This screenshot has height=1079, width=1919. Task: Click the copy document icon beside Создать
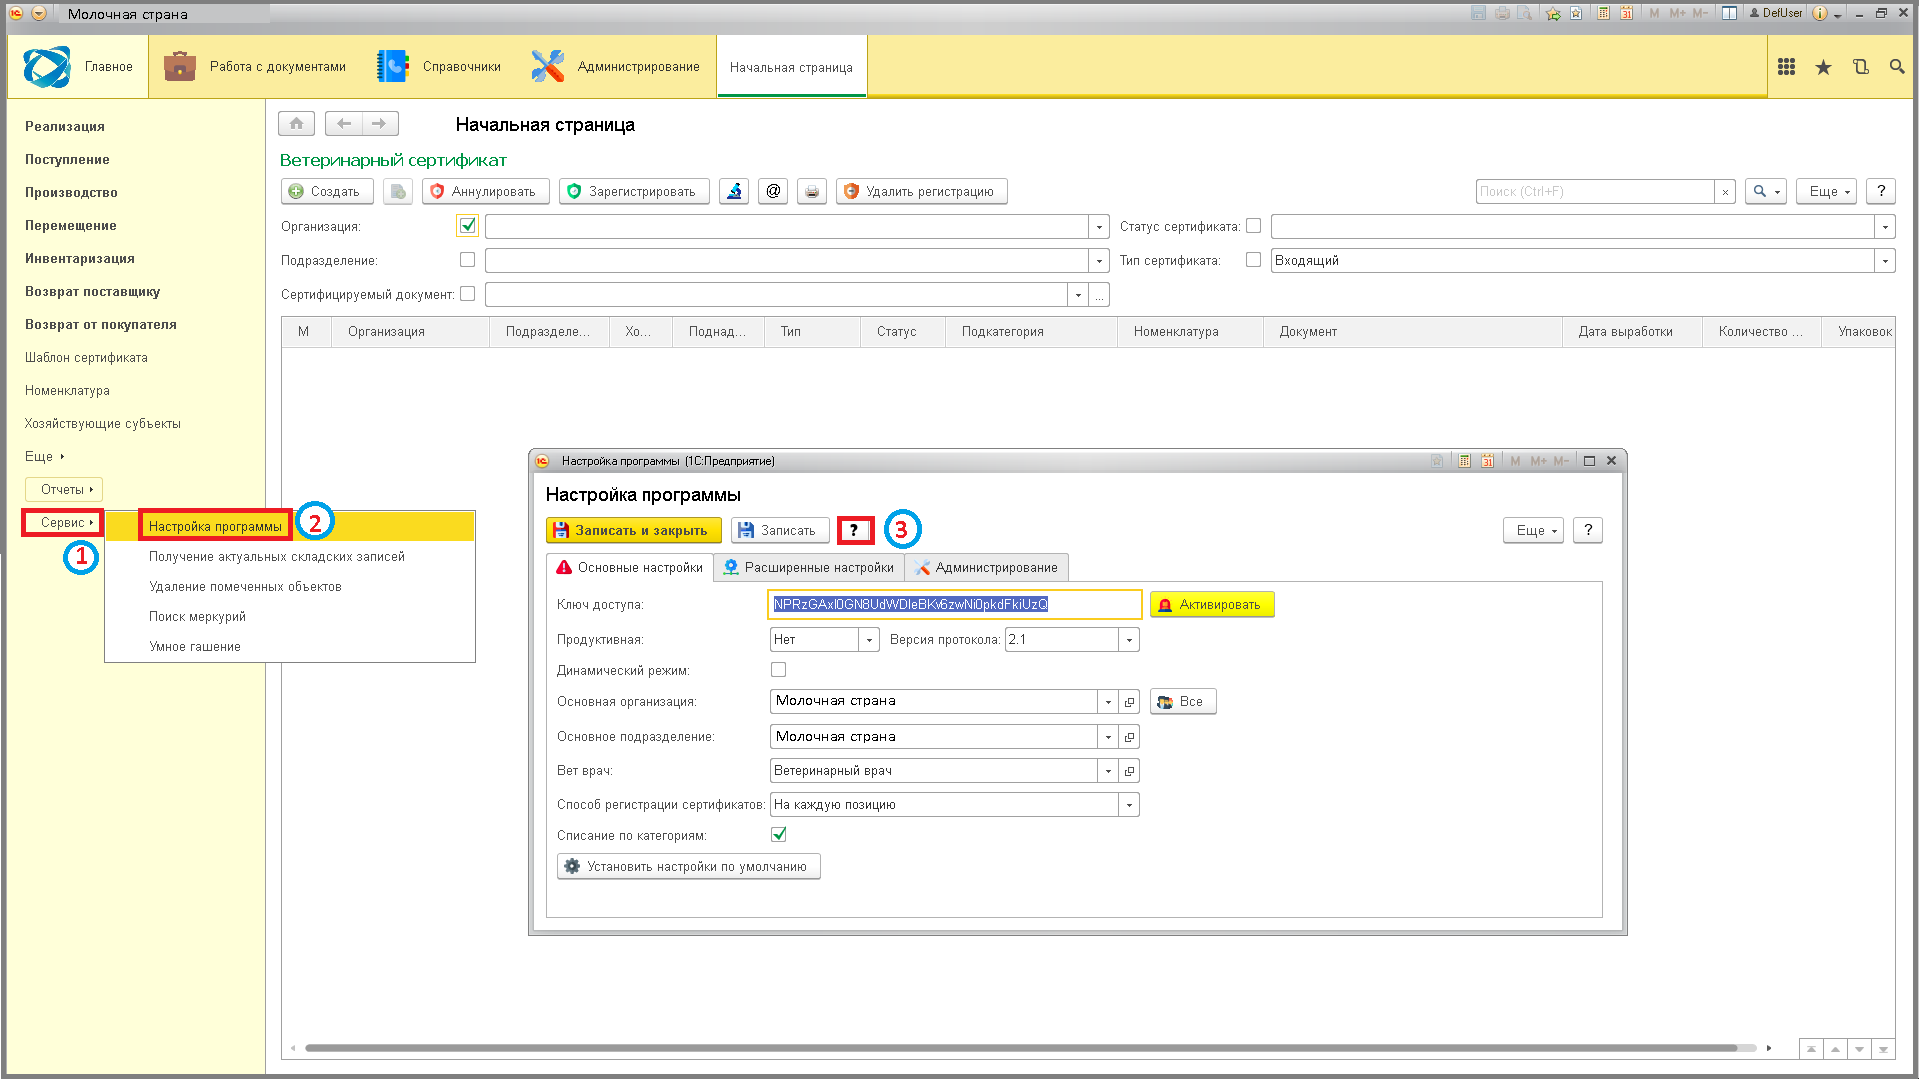pos(398,191)
